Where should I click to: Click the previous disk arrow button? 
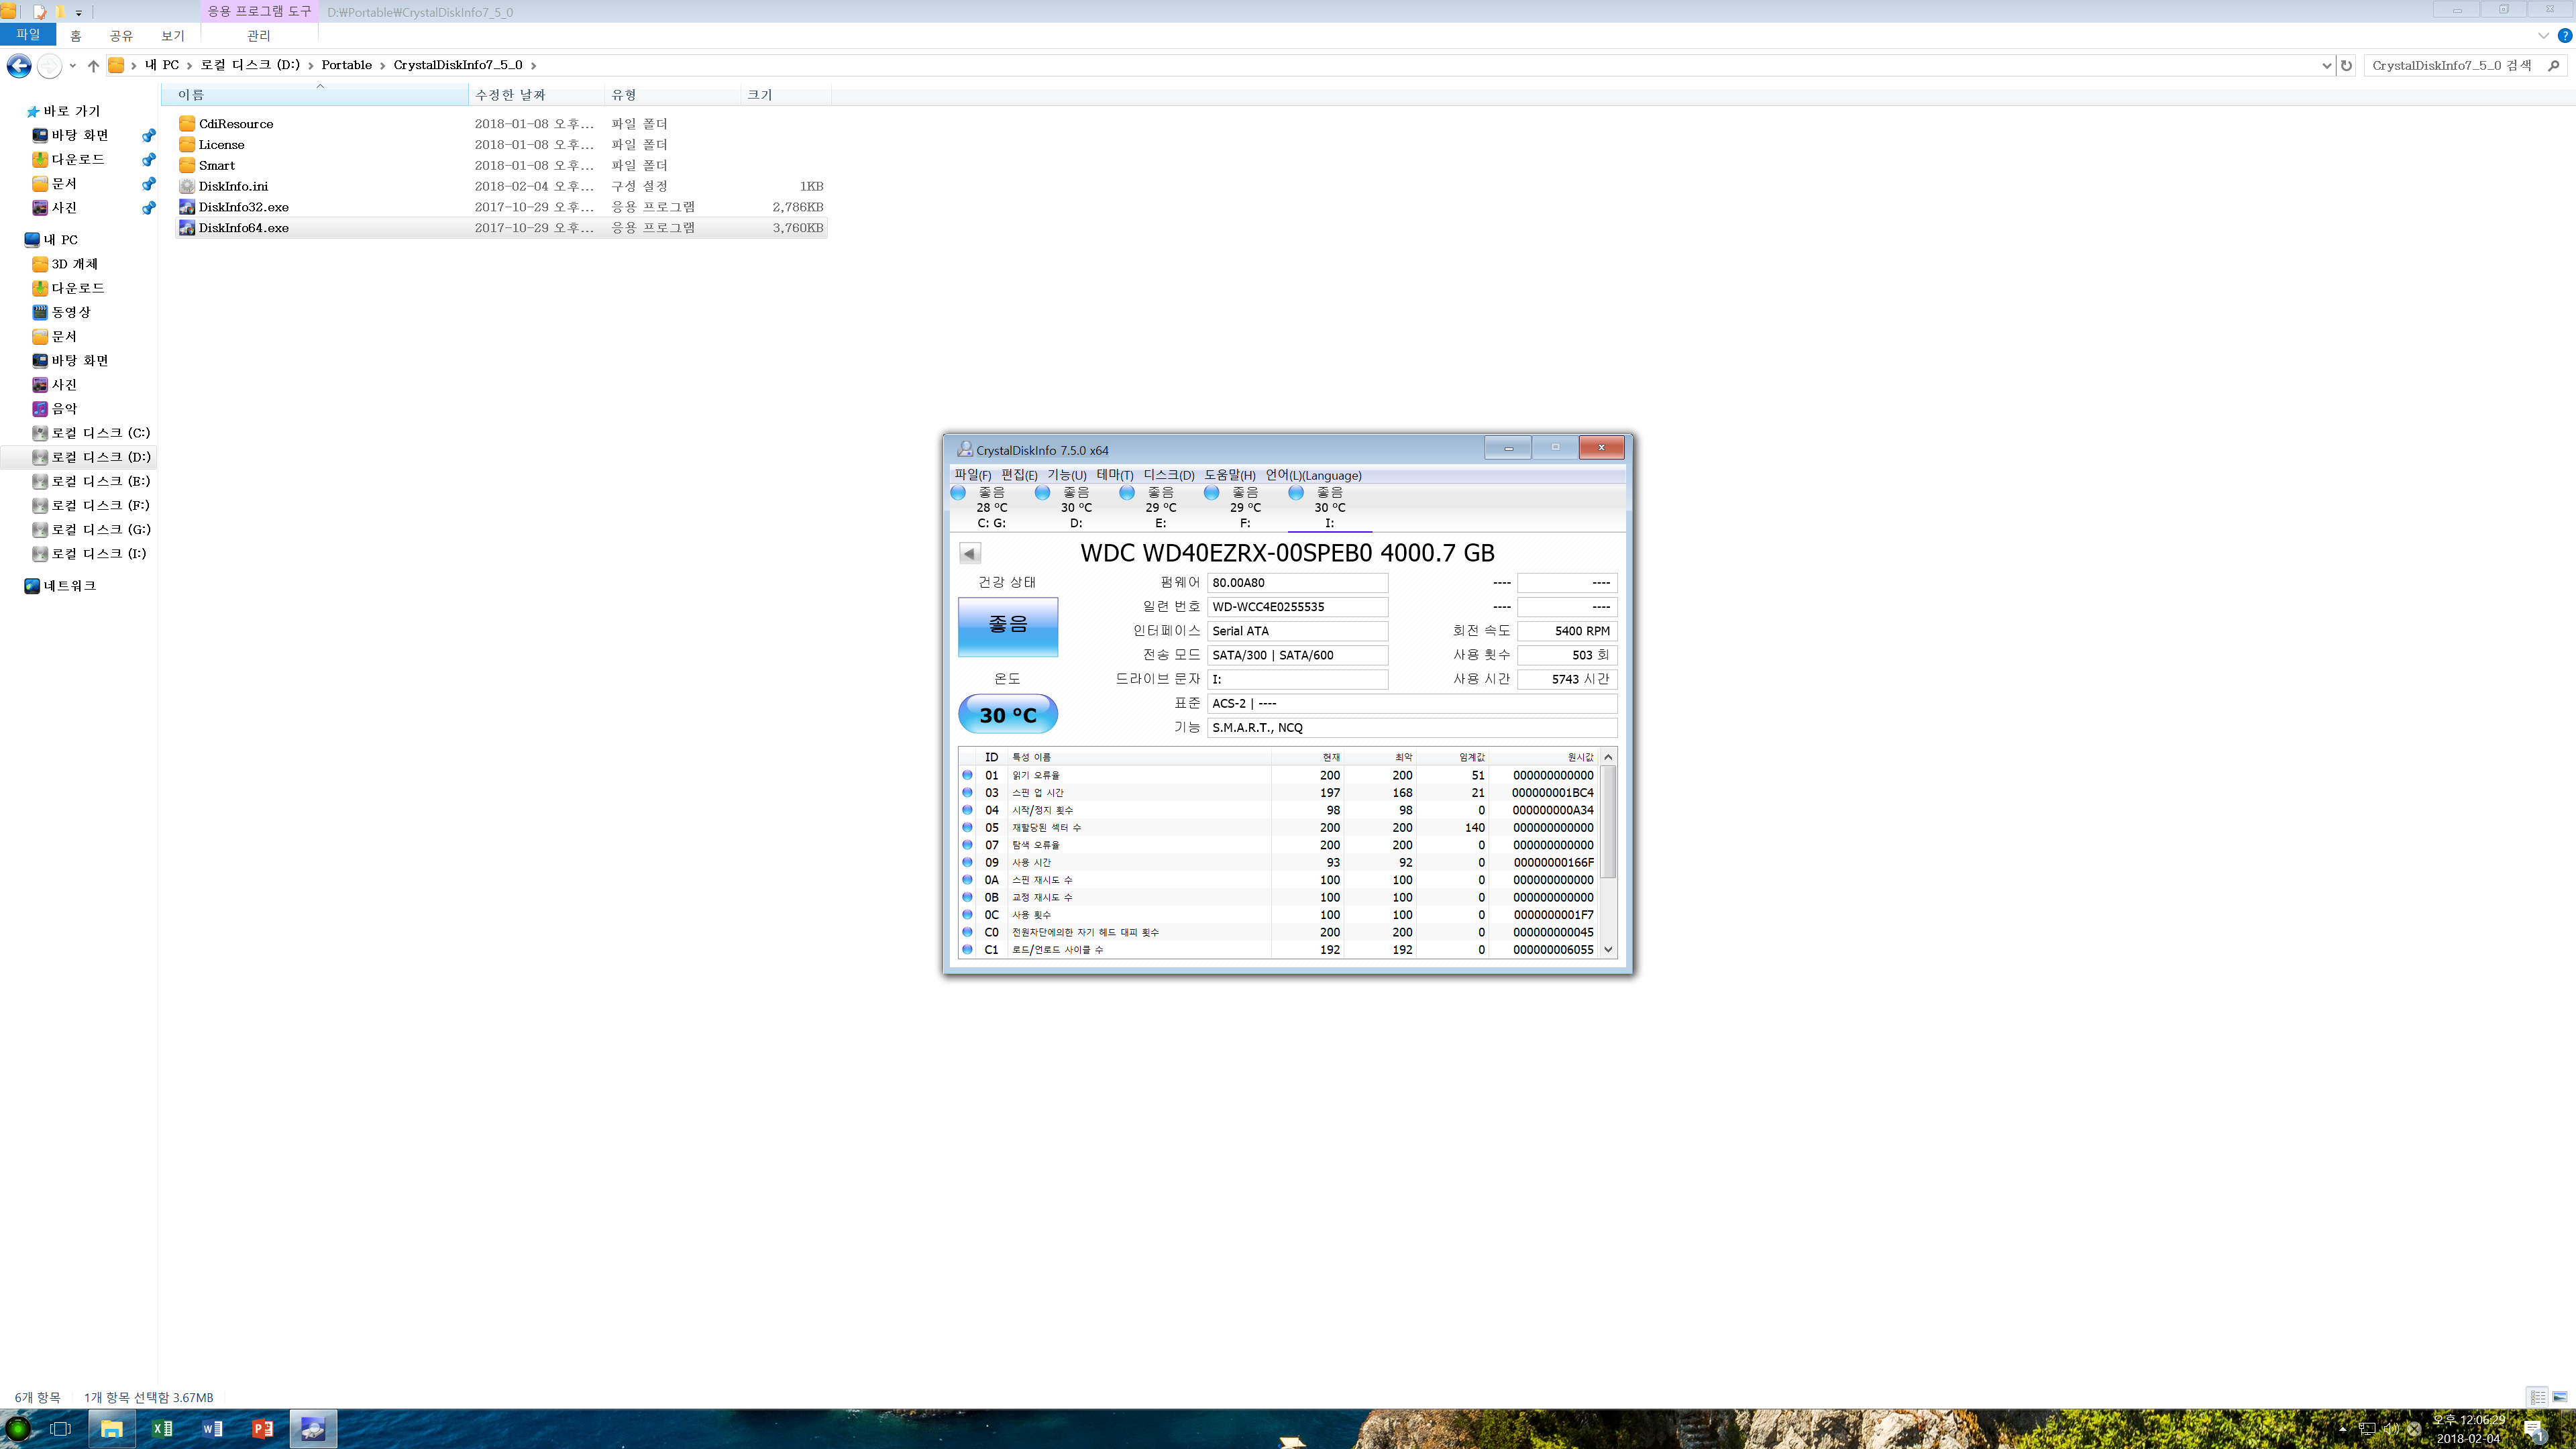969,553
